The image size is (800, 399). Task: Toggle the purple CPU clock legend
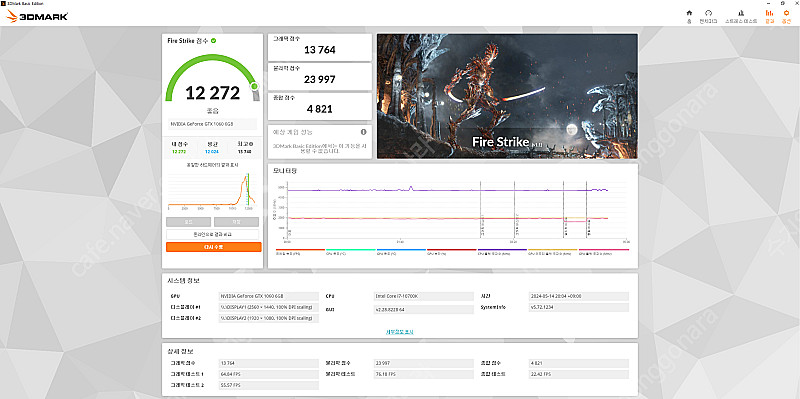502,252
